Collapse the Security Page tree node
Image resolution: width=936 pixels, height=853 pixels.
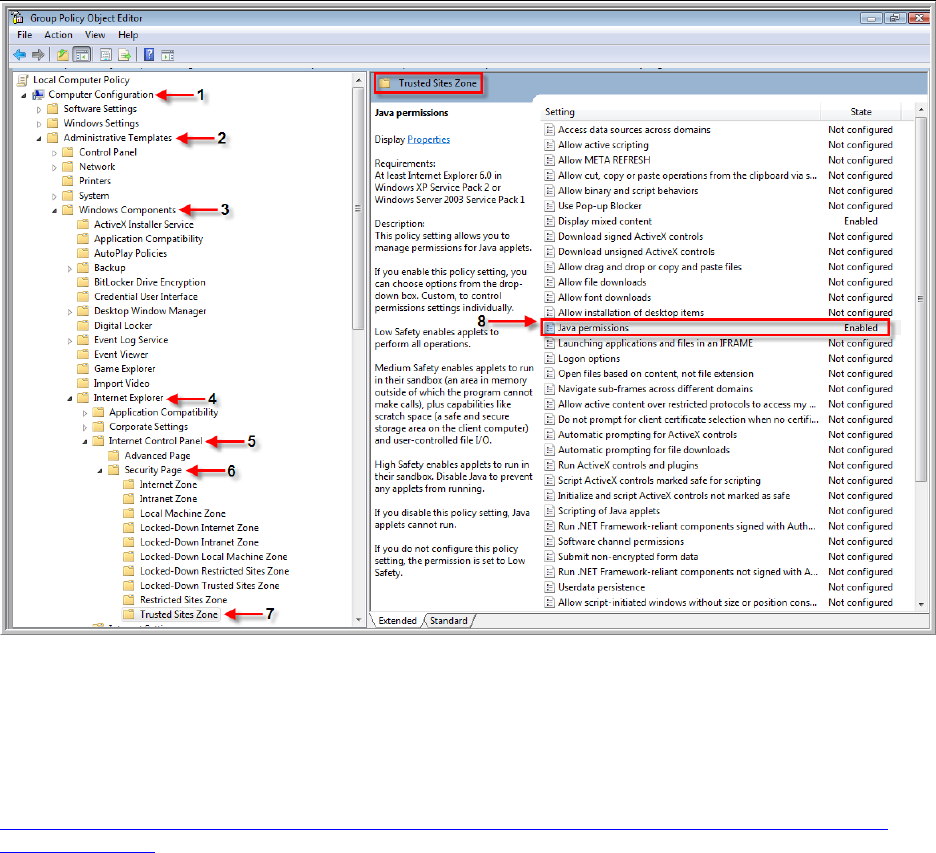click(x=99, y=469)
